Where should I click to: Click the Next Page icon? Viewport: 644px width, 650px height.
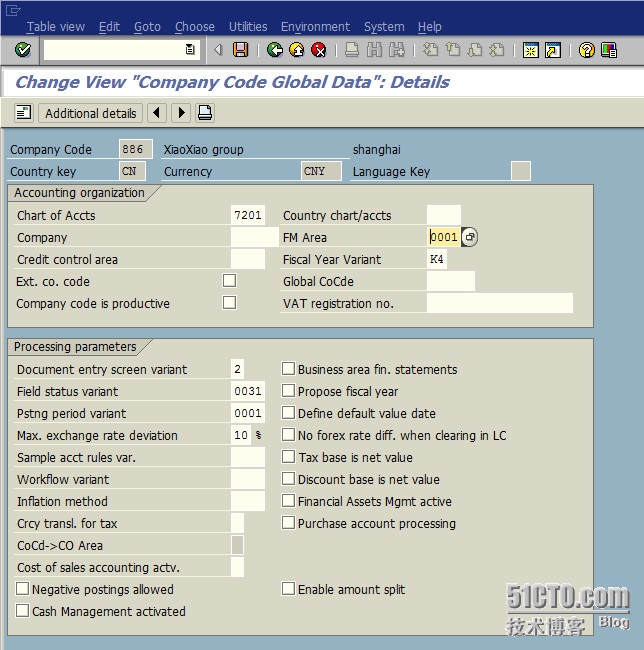click(475, 50)
